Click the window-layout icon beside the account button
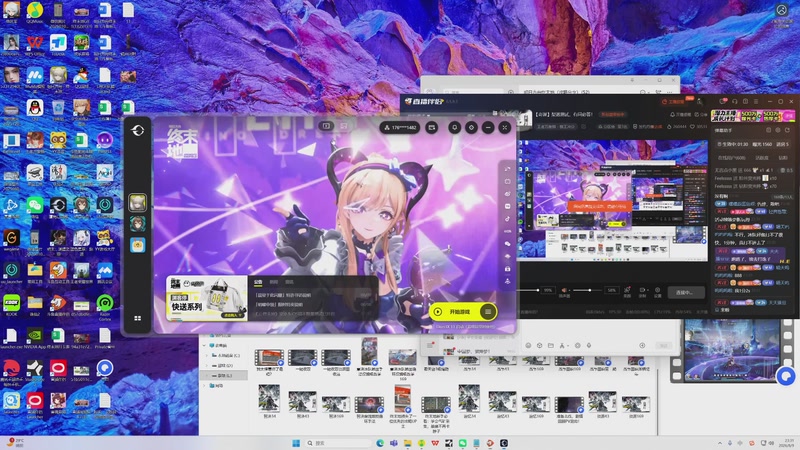 [432, 128]
